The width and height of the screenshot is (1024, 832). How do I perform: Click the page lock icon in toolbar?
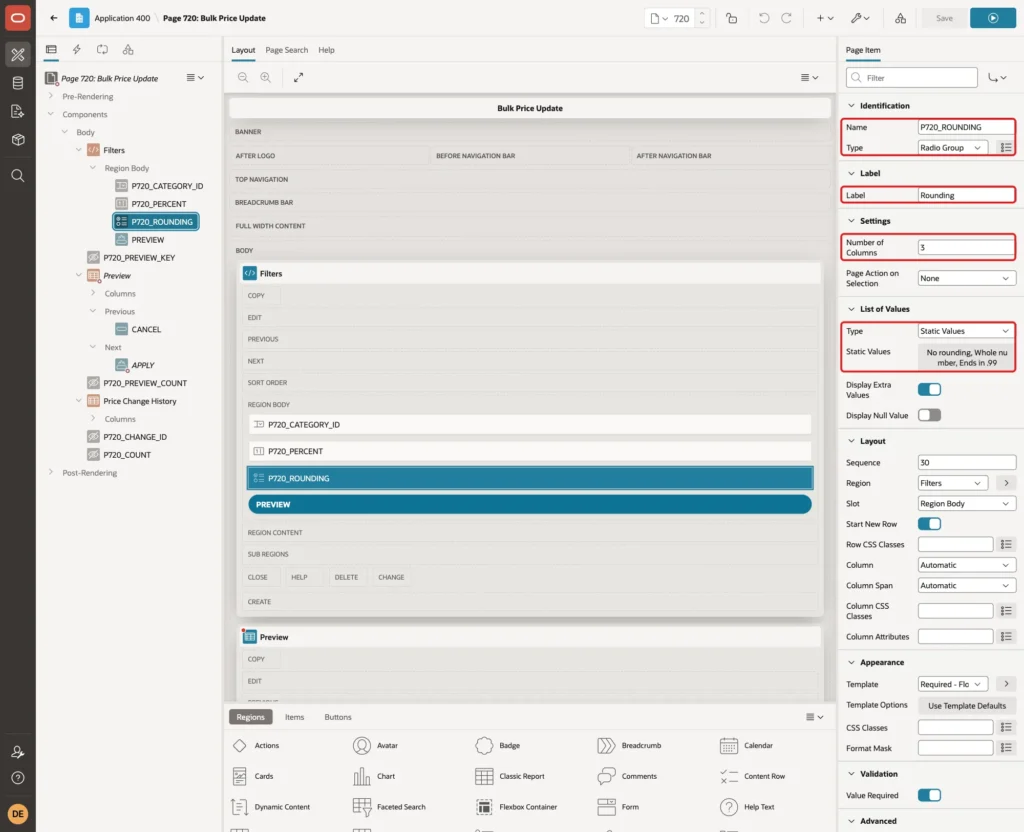click(731, 18)
